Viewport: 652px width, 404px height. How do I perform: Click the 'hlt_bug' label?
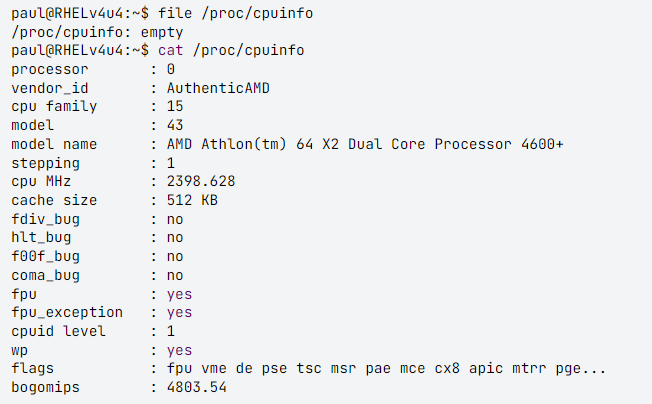[x=40, y=238]
